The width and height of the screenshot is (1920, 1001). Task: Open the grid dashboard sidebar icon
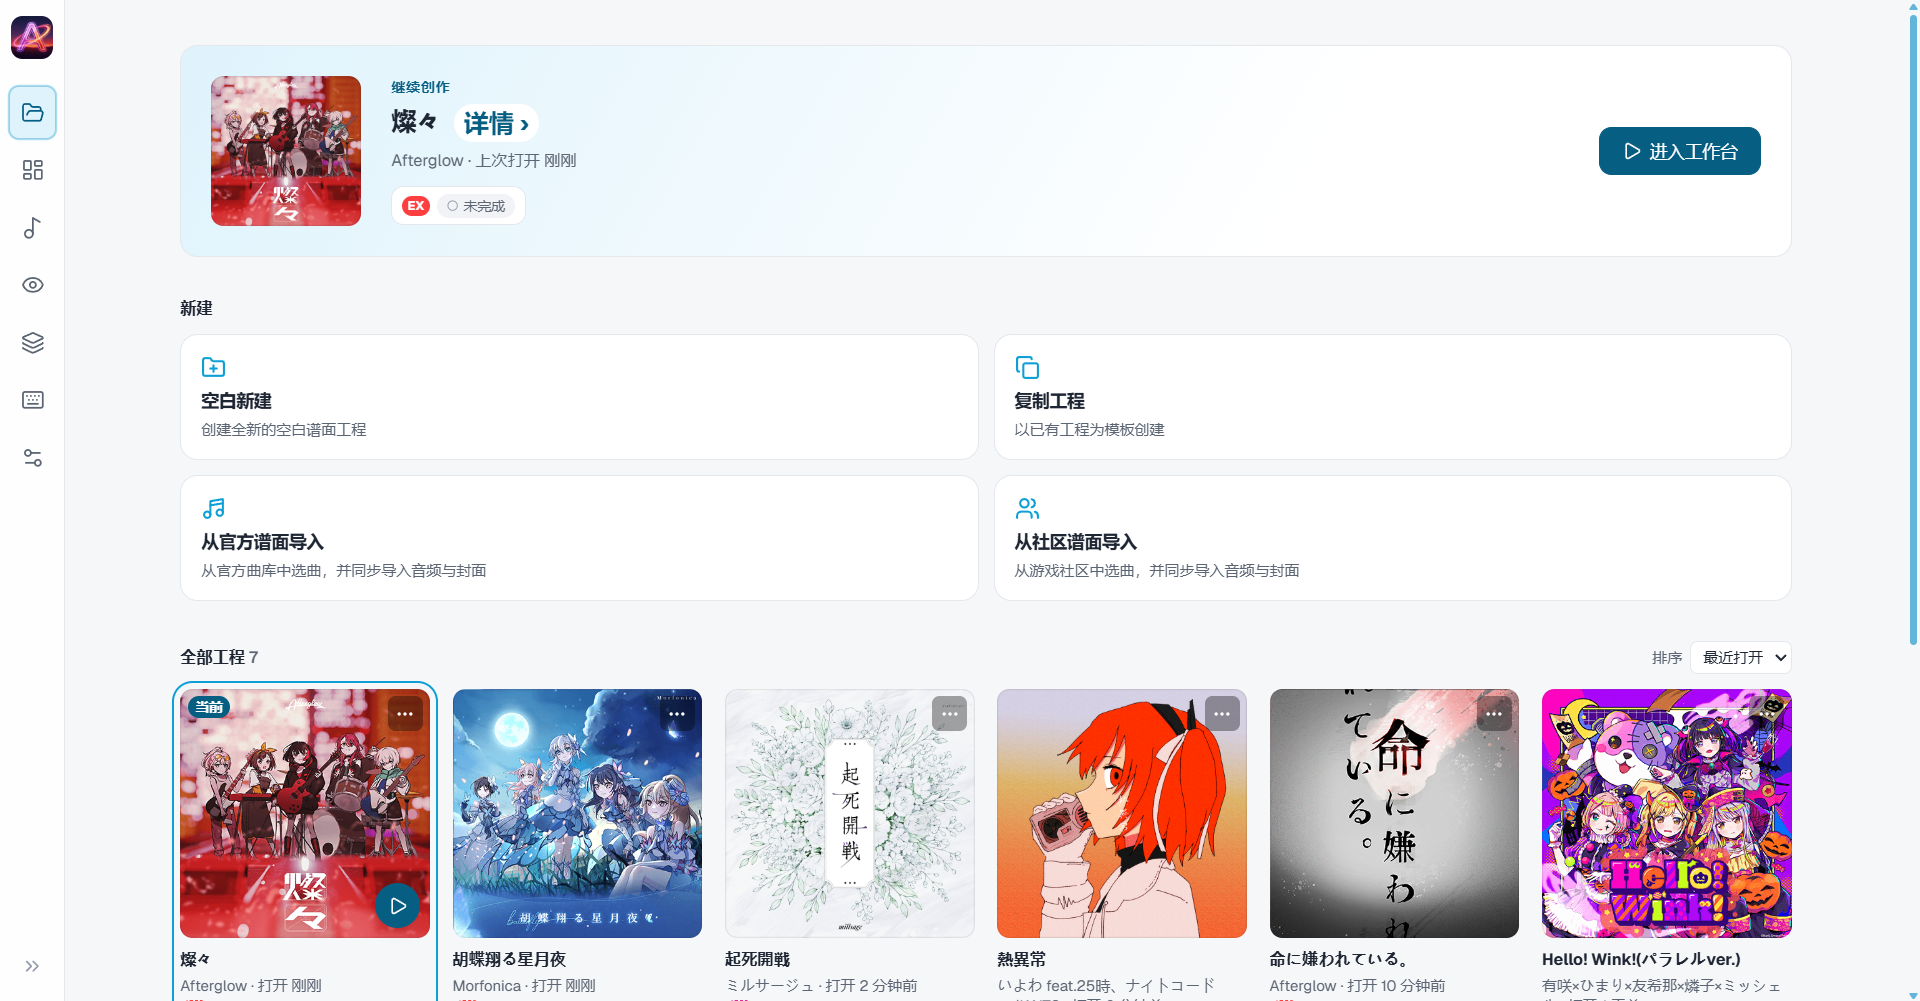pos(32,170)
